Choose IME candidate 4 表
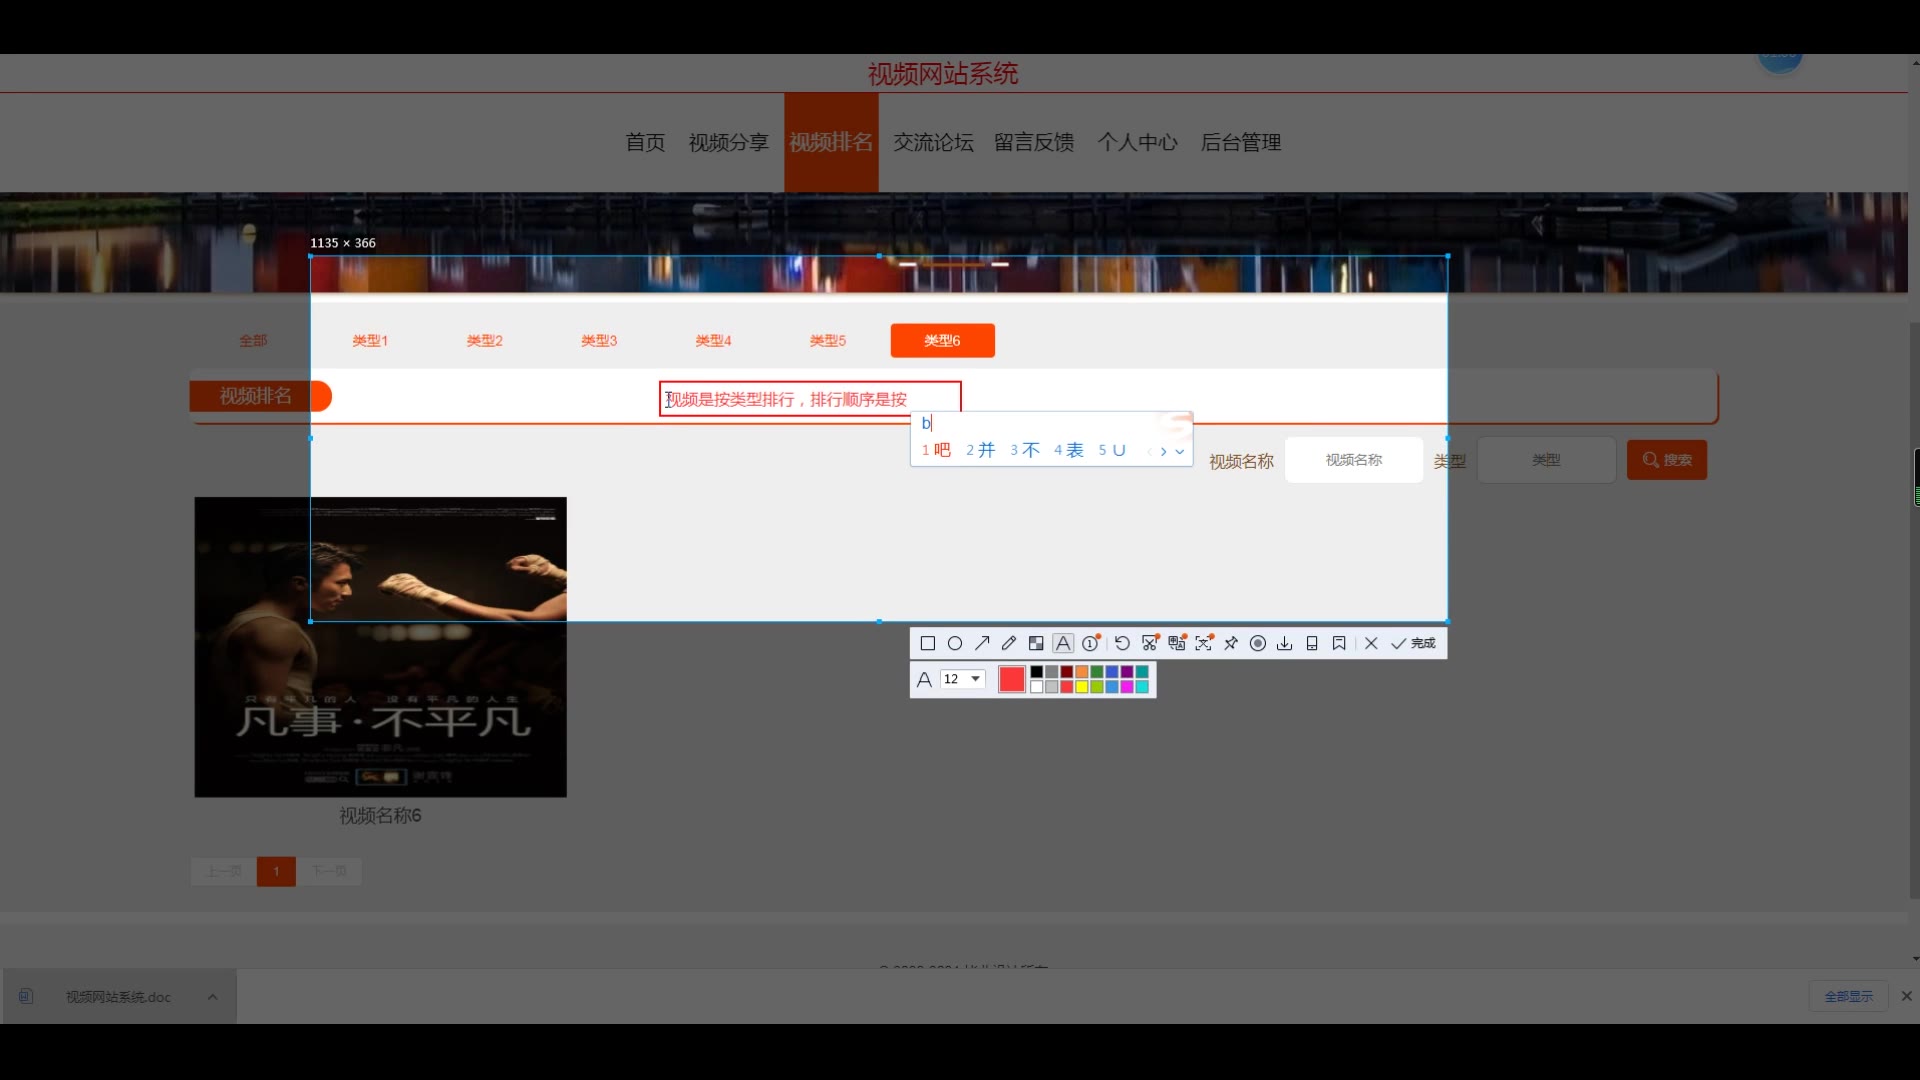The image size is (1920, 1080). coord(1069,450)
